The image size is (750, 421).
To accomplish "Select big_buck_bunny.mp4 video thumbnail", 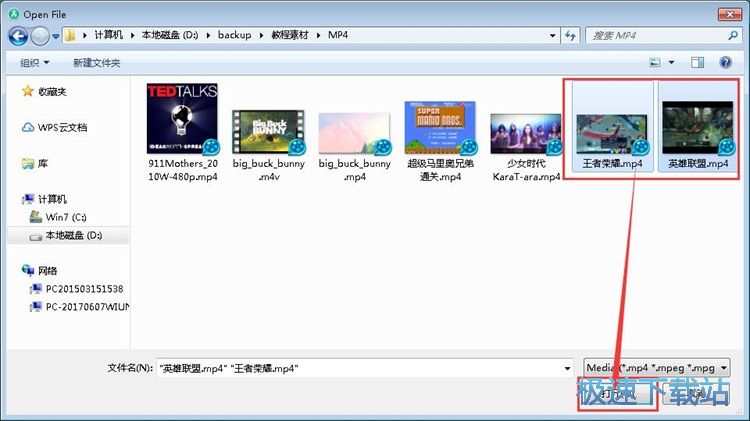I will (354, 133).
